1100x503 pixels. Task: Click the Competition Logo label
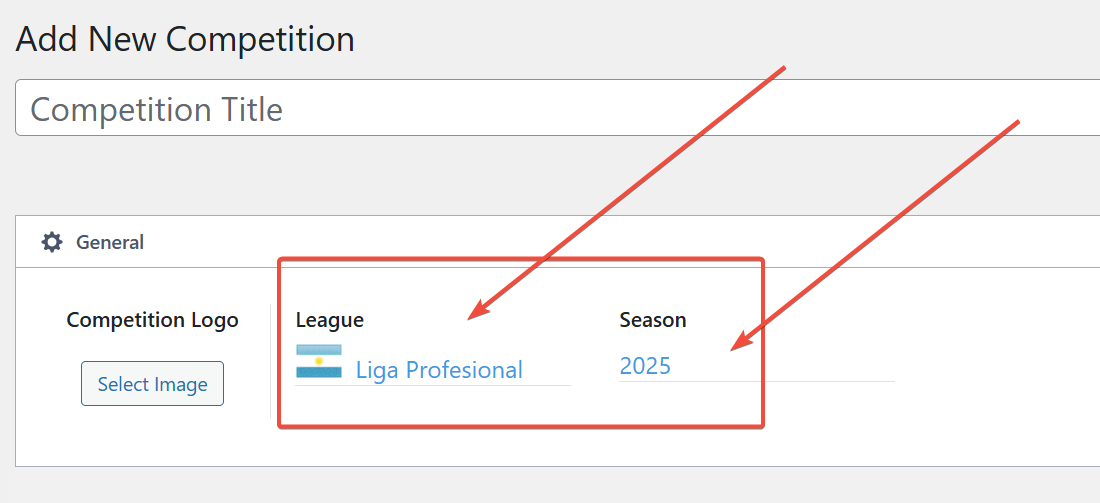coord(152,321)
